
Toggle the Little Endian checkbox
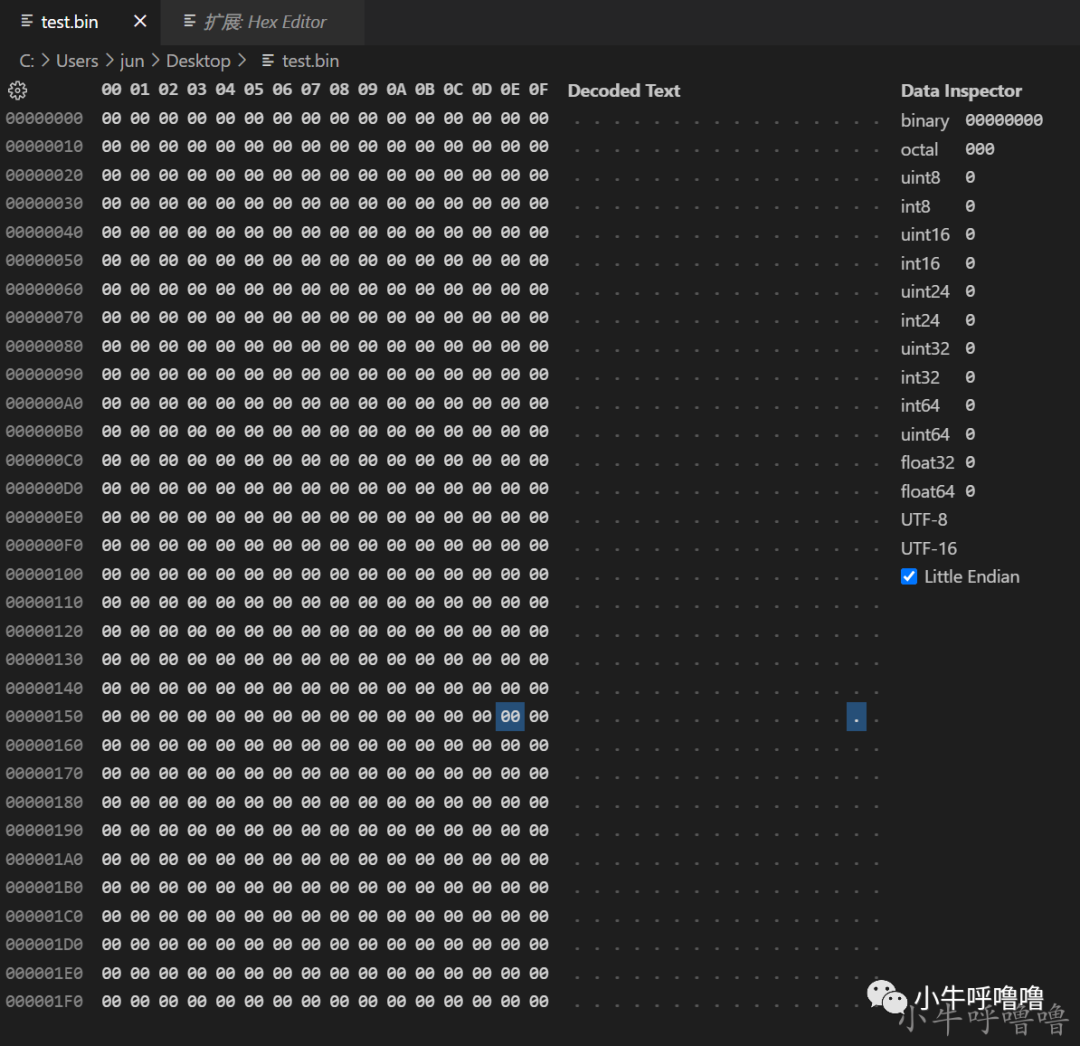(x=909, y=576)
